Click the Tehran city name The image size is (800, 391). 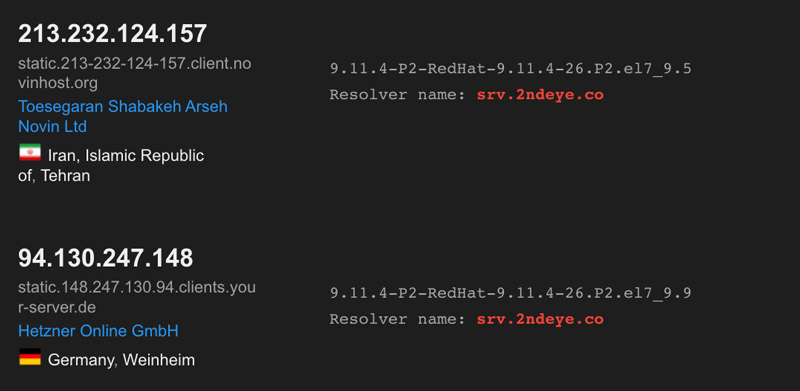click(x=66, y=176)
